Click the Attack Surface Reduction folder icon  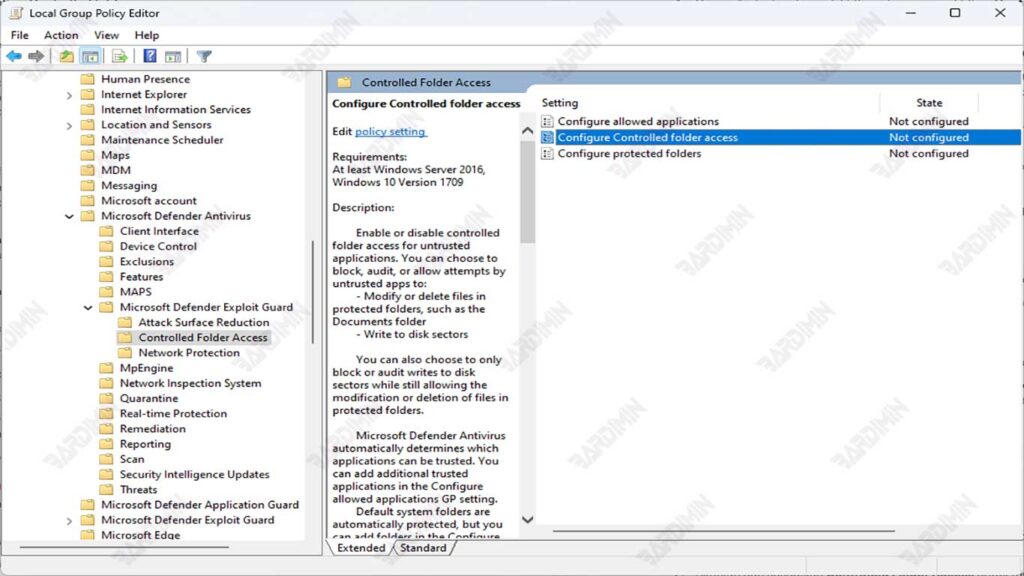[125, 323]
